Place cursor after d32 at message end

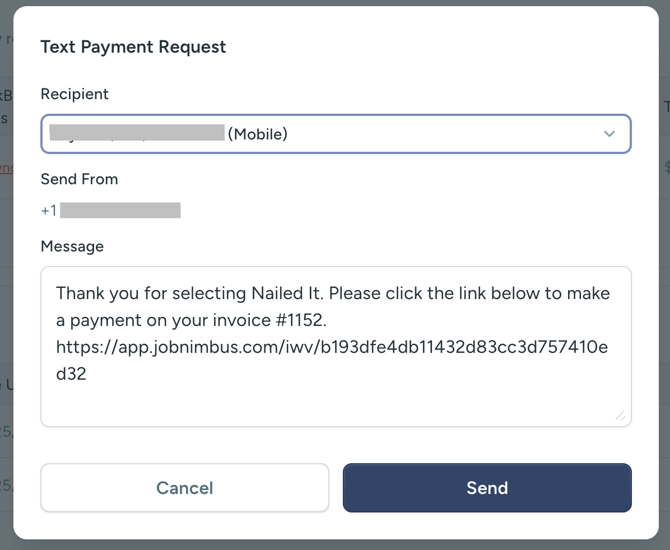(x=89, y=374)
